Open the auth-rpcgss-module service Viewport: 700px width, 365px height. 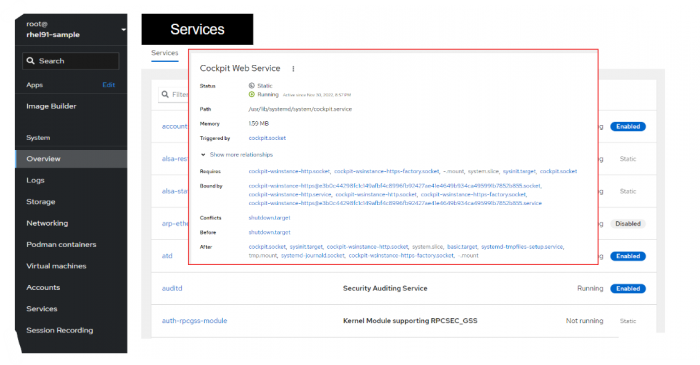point(194,320)
